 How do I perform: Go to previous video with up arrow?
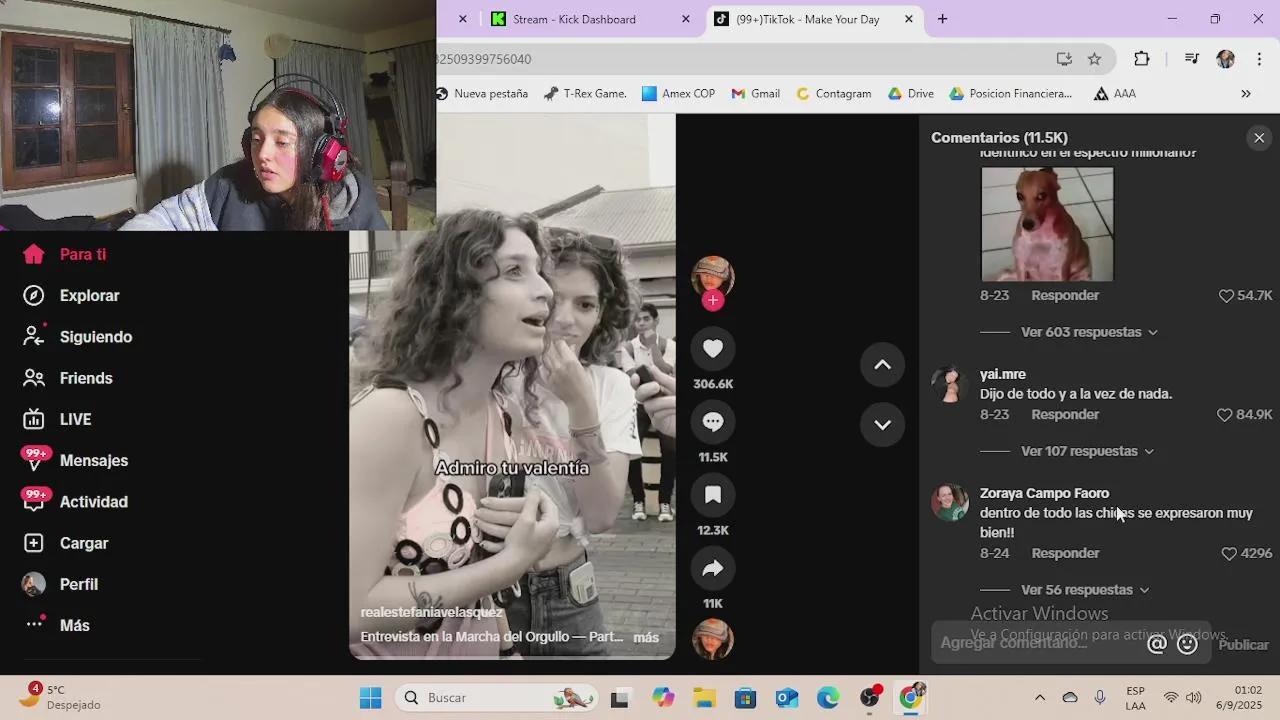click(882, 365)
